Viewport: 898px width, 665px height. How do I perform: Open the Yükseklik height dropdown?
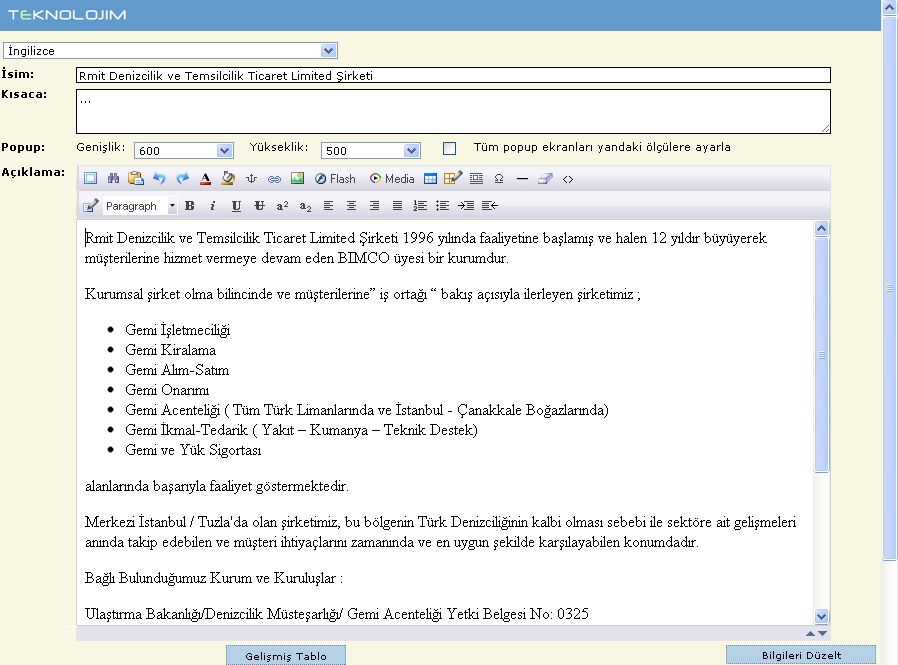(371, 150)
